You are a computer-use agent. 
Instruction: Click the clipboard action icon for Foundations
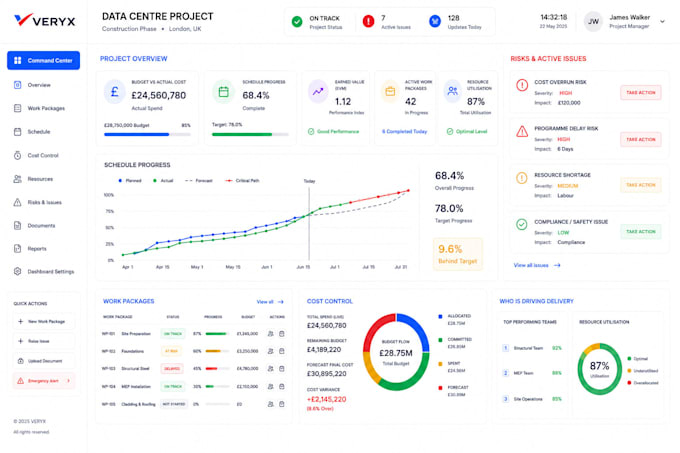coord(282,351)
